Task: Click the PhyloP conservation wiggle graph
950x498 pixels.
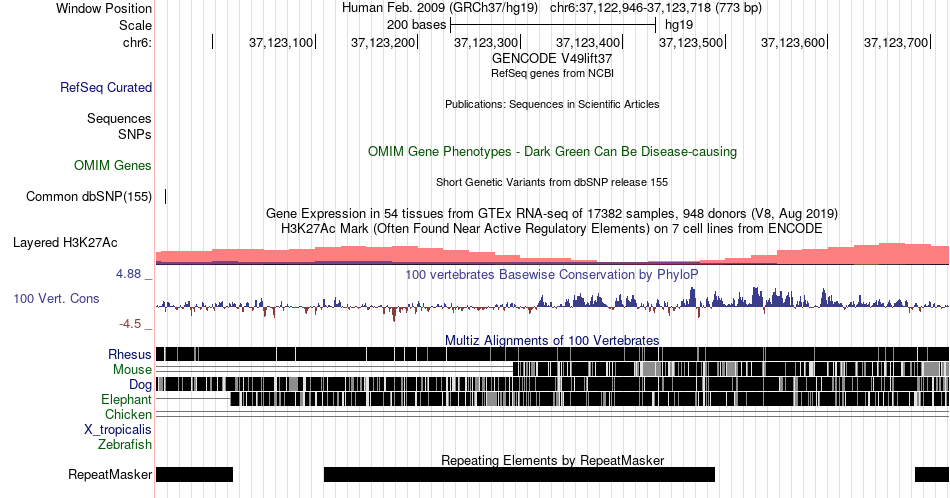Action: [552, 302]
